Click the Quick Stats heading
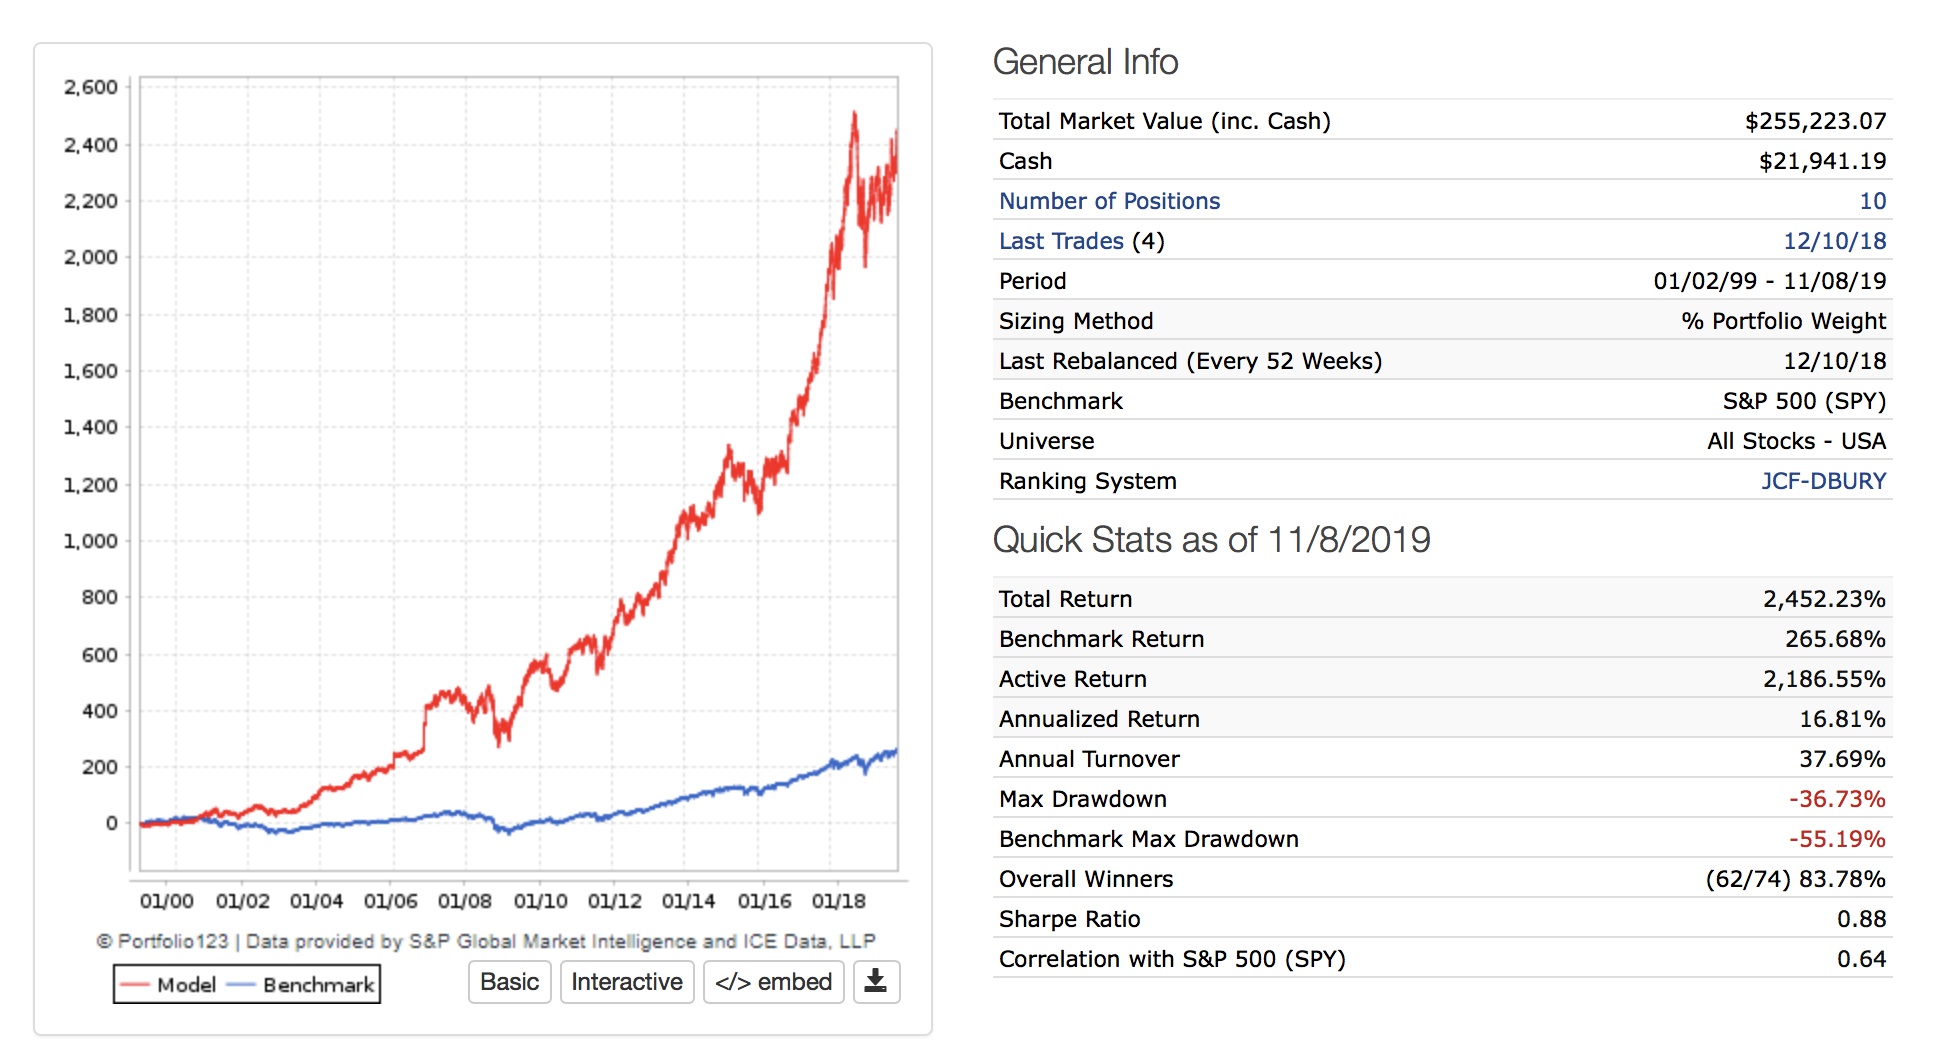 coord(1211,540)
